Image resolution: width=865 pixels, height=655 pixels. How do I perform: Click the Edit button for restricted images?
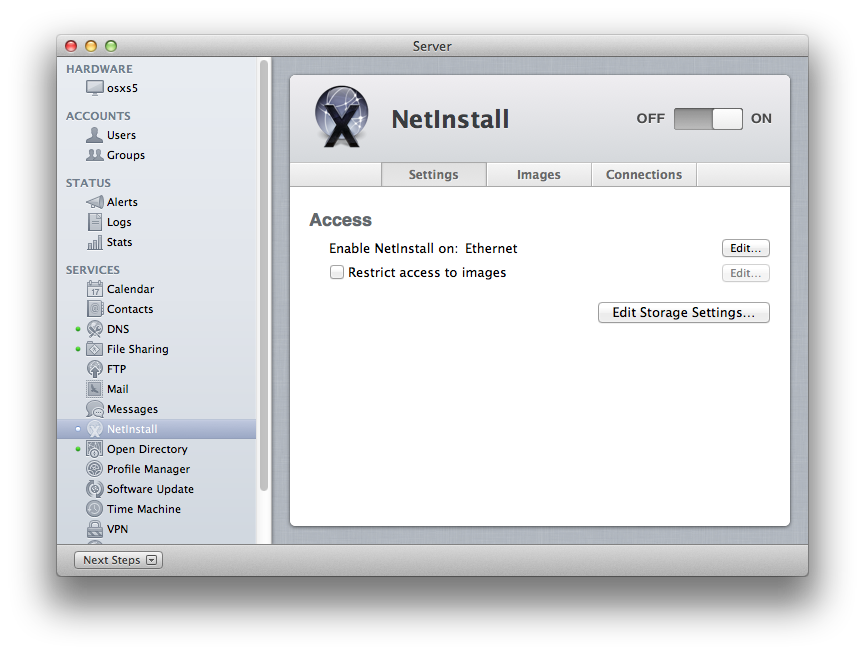(x=745, y=273)
